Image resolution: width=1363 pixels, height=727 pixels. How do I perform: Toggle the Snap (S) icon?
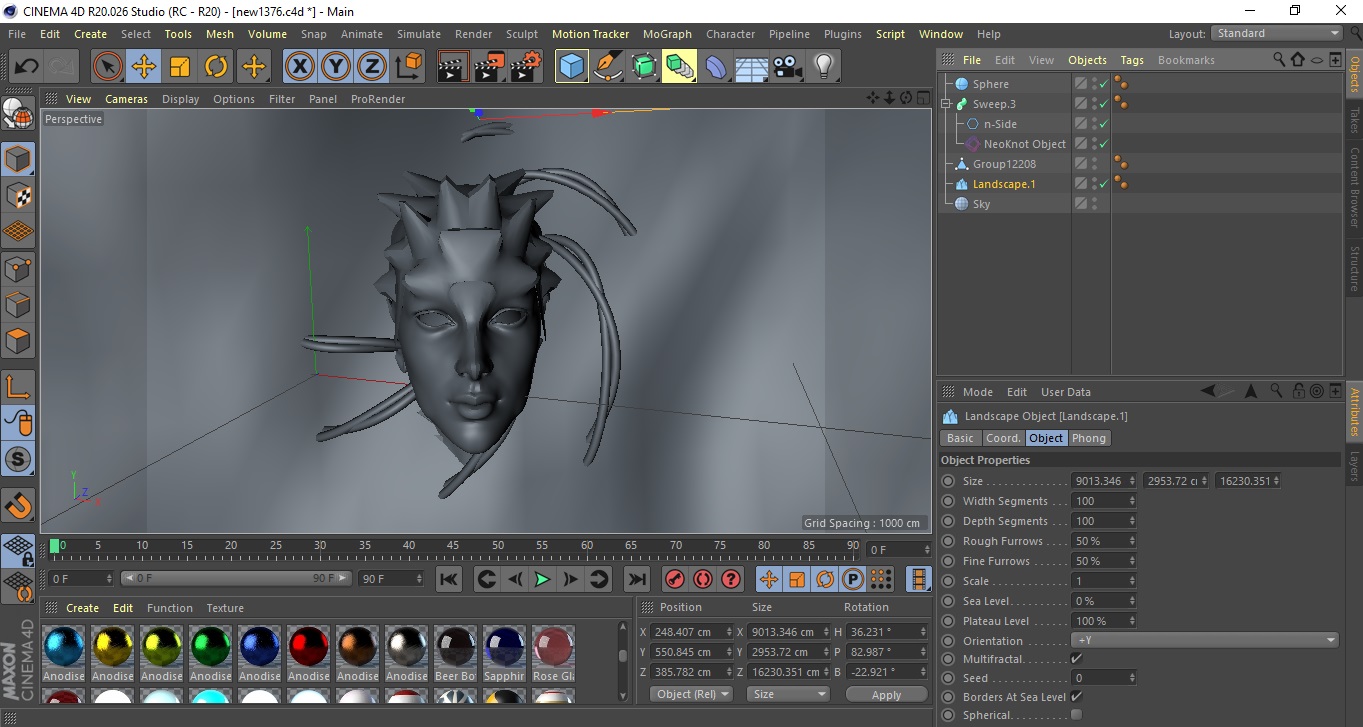[x=18, y=460]
